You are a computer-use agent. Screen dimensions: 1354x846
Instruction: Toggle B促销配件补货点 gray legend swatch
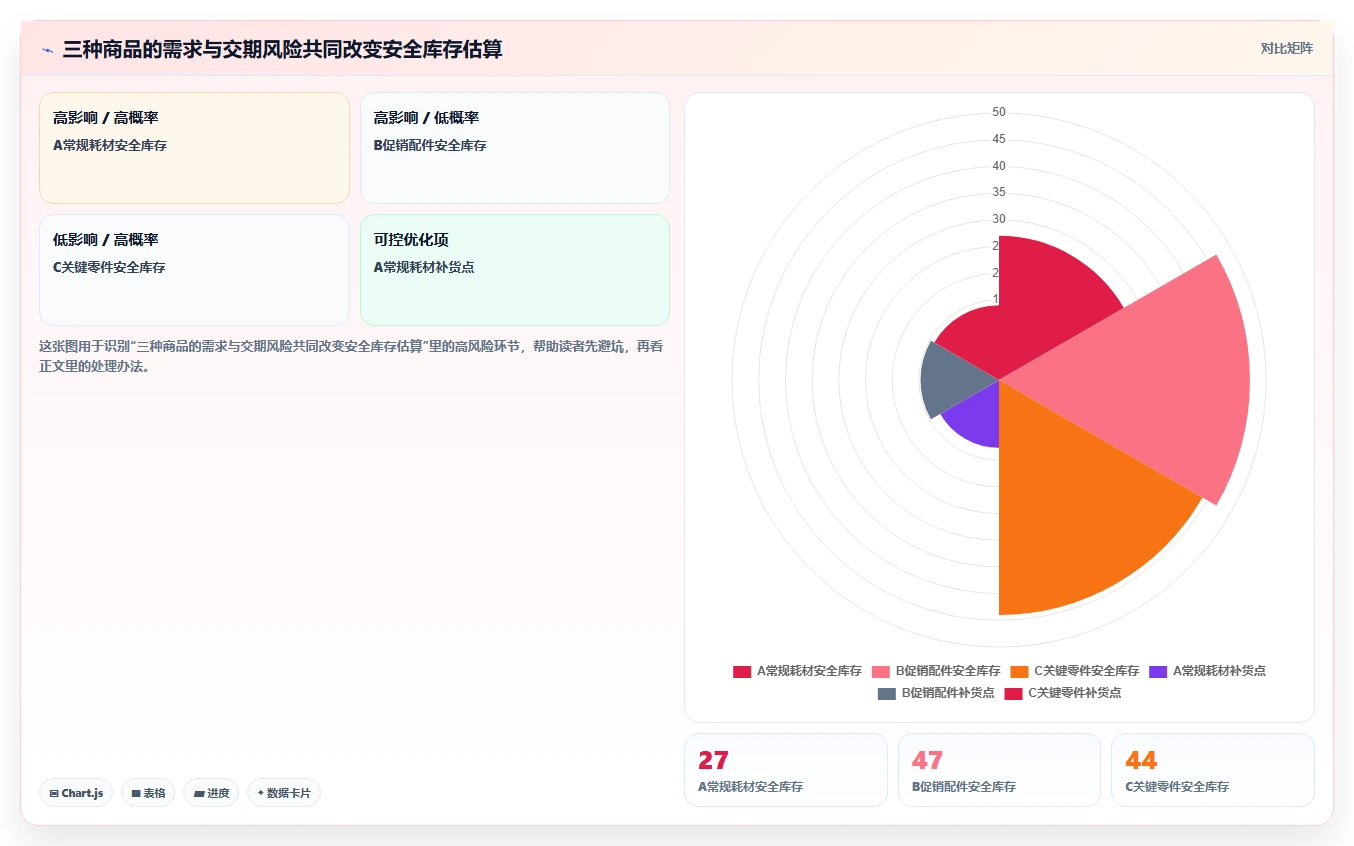tap(887, 694)
